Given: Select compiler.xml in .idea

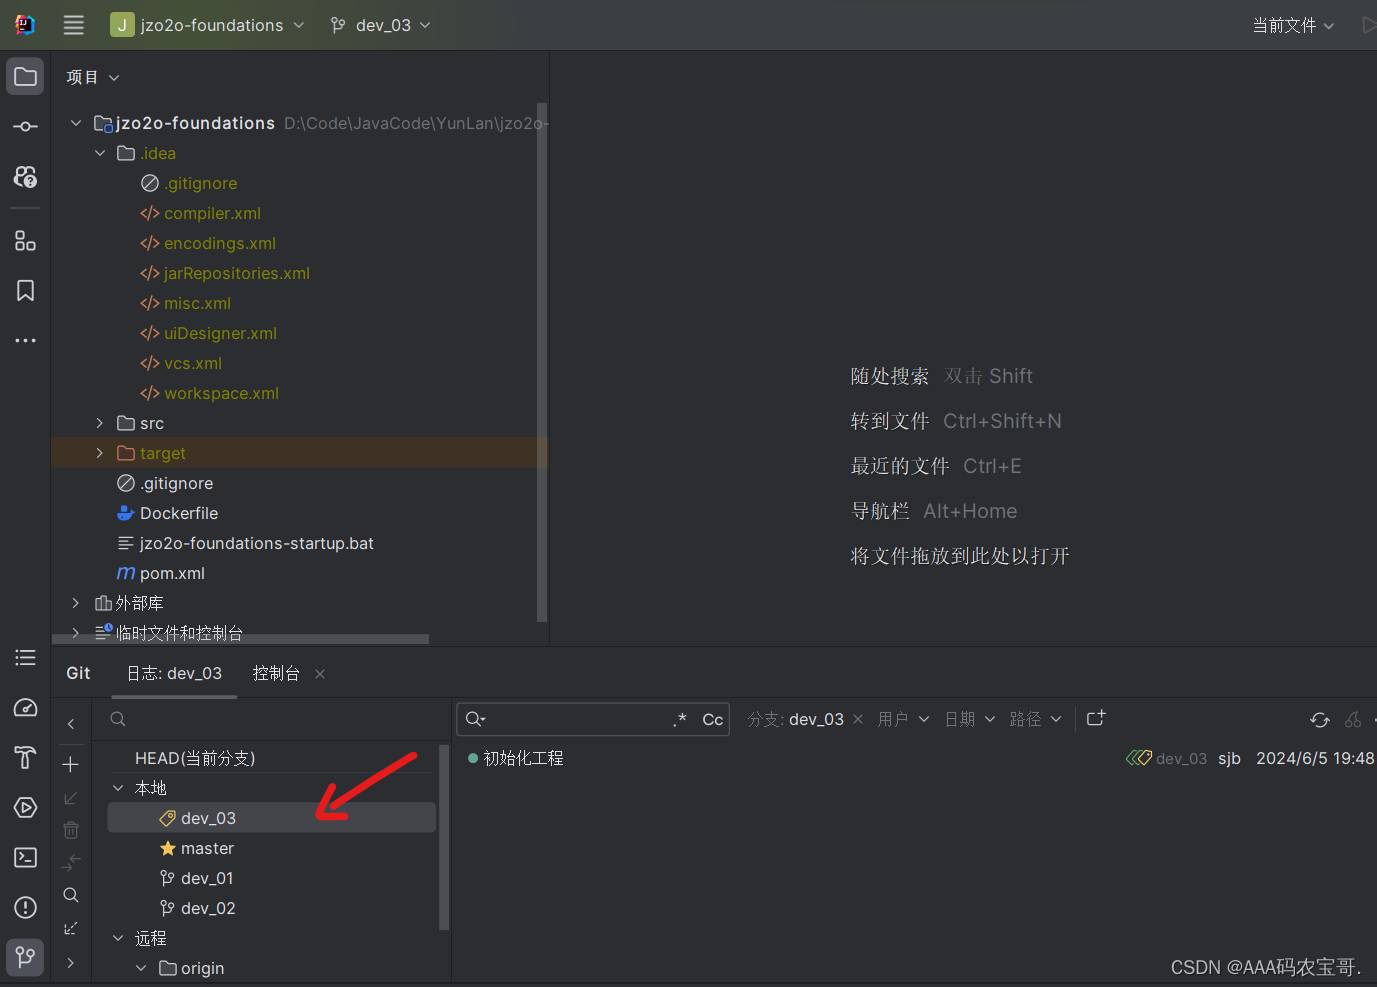Looking at the screenshot, I should [x=212, y=213].
